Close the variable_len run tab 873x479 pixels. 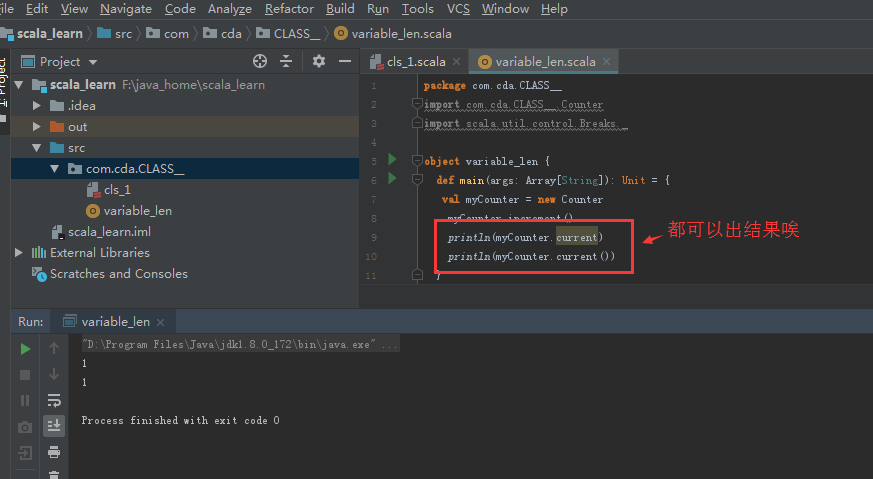coord(160,322)
